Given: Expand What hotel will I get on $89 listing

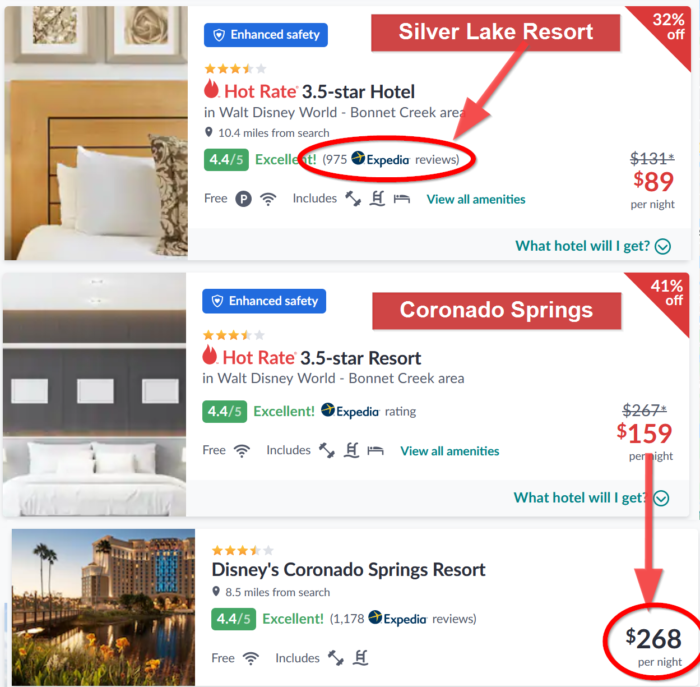Looking at the screenshot, I should [x=593, y=246].
